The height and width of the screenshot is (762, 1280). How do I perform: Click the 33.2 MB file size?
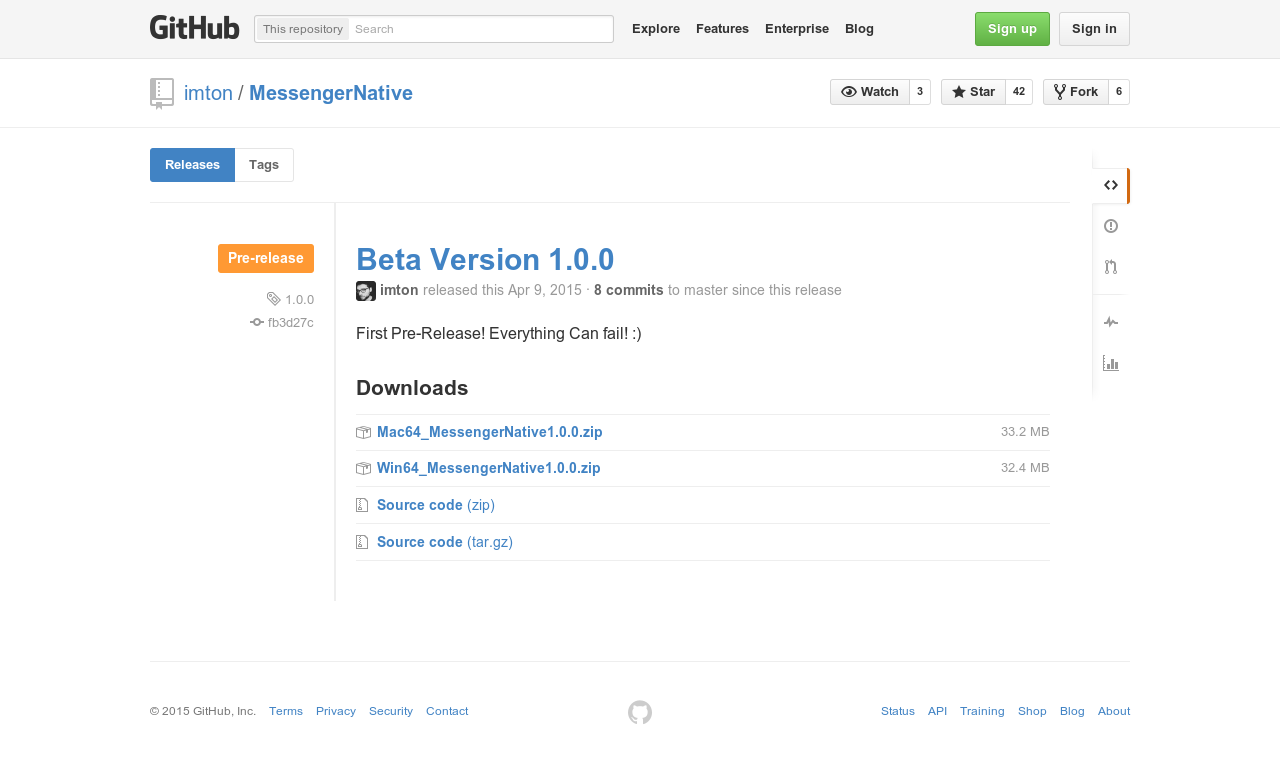(x=1025, y=432)
